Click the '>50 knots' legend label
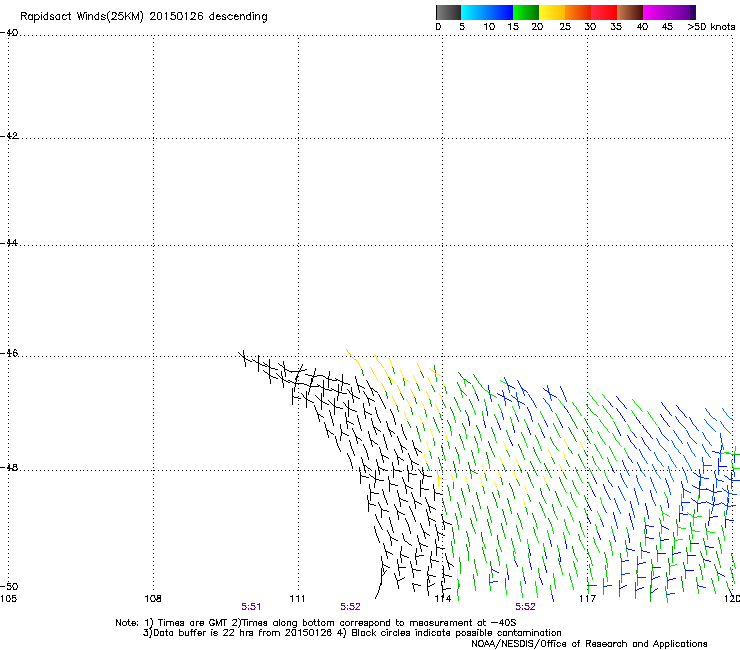Viewport: 740px width, 650px height. click(x=711, y=27)
